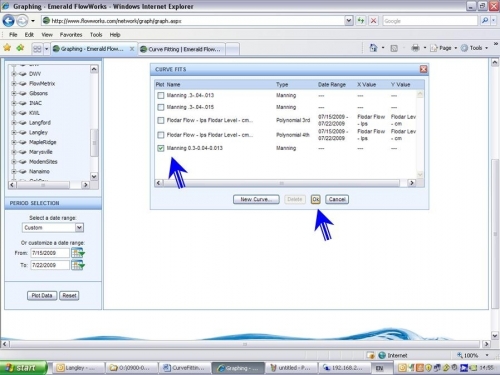Click the Google search box

pos(430,21)
